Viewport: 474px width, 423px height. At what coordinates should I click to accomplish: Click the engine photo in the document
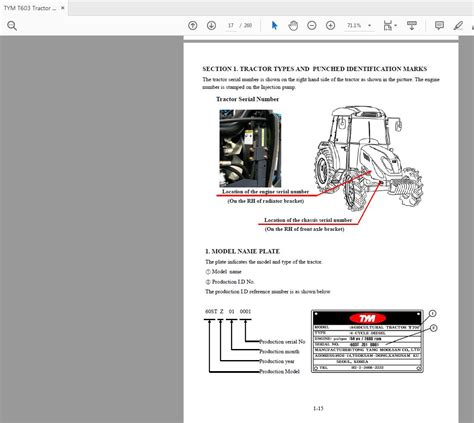pos(250,148)
